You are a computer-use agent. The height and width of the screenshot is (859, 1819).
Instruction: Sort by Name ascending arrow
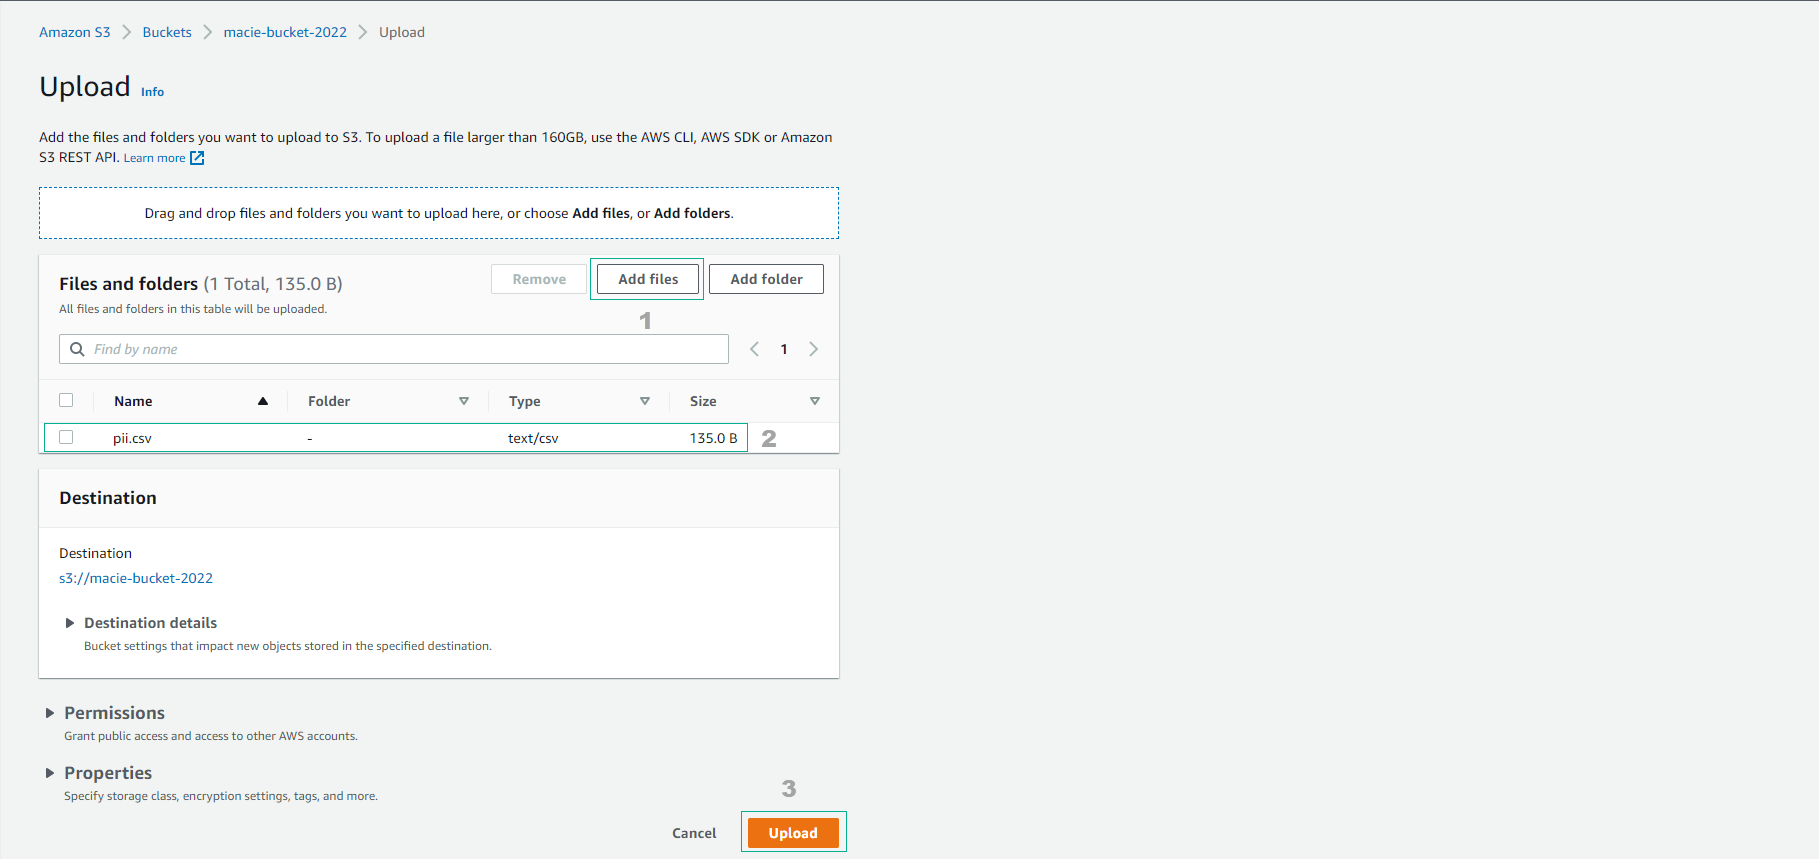pyautogui.click(x=263, y=401)
